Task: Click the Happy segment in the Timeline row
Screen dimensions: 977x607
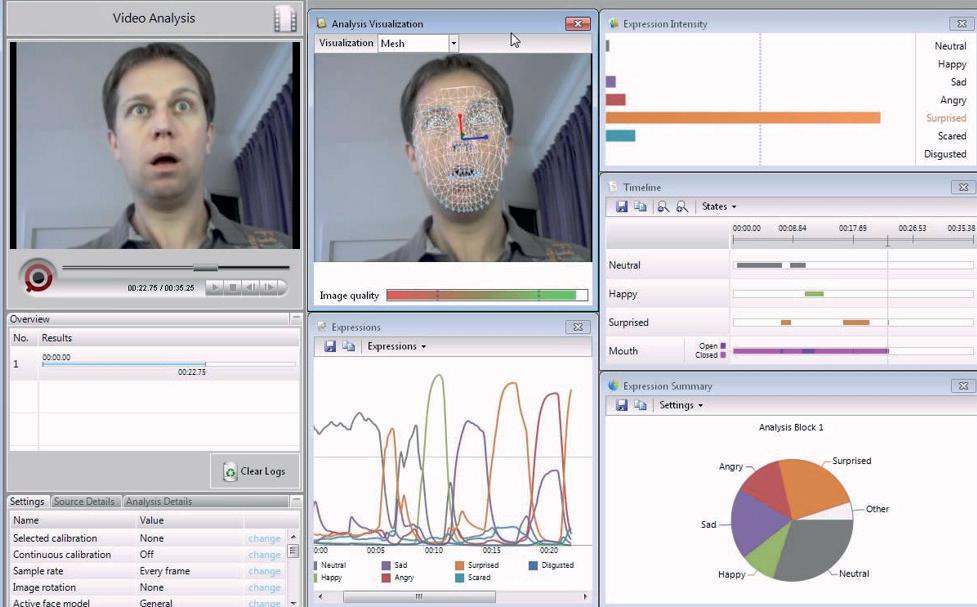Action: click(x=814, y=294)
